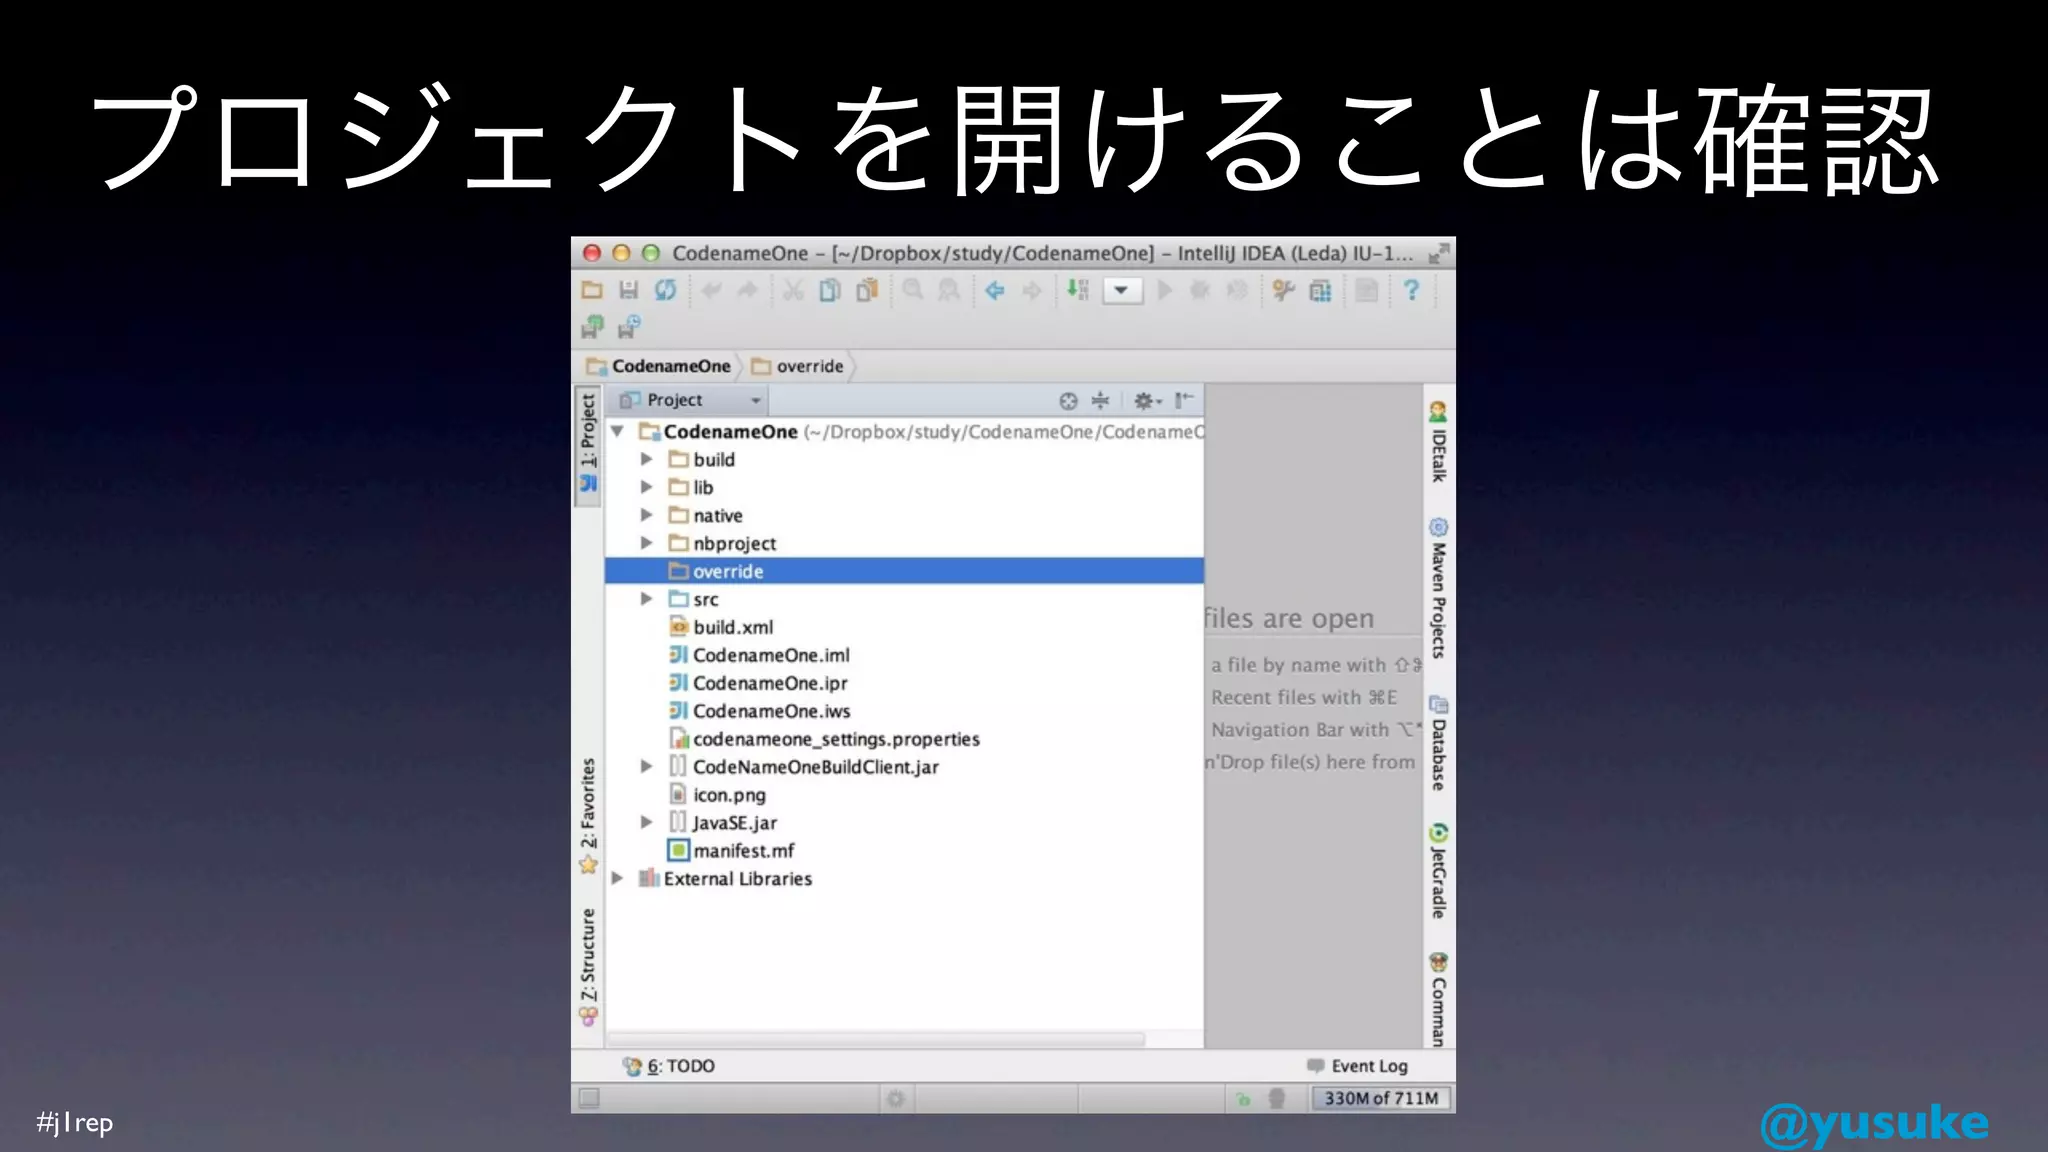This screenshot has height=1152, width=2048.
Task: Click the Settings wrench icon
Action: (1283, 290)
